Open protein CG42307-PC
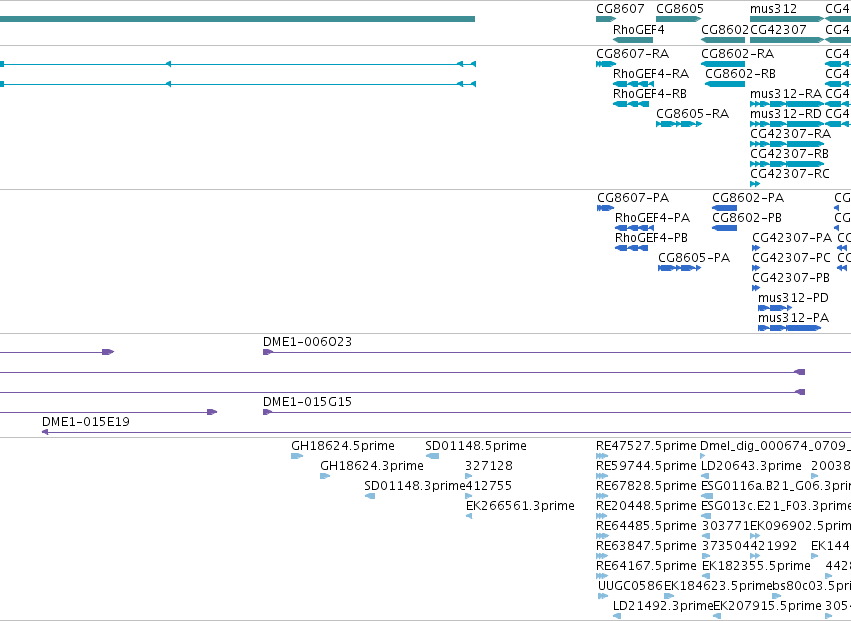851x621 pixels. [791, 258]
